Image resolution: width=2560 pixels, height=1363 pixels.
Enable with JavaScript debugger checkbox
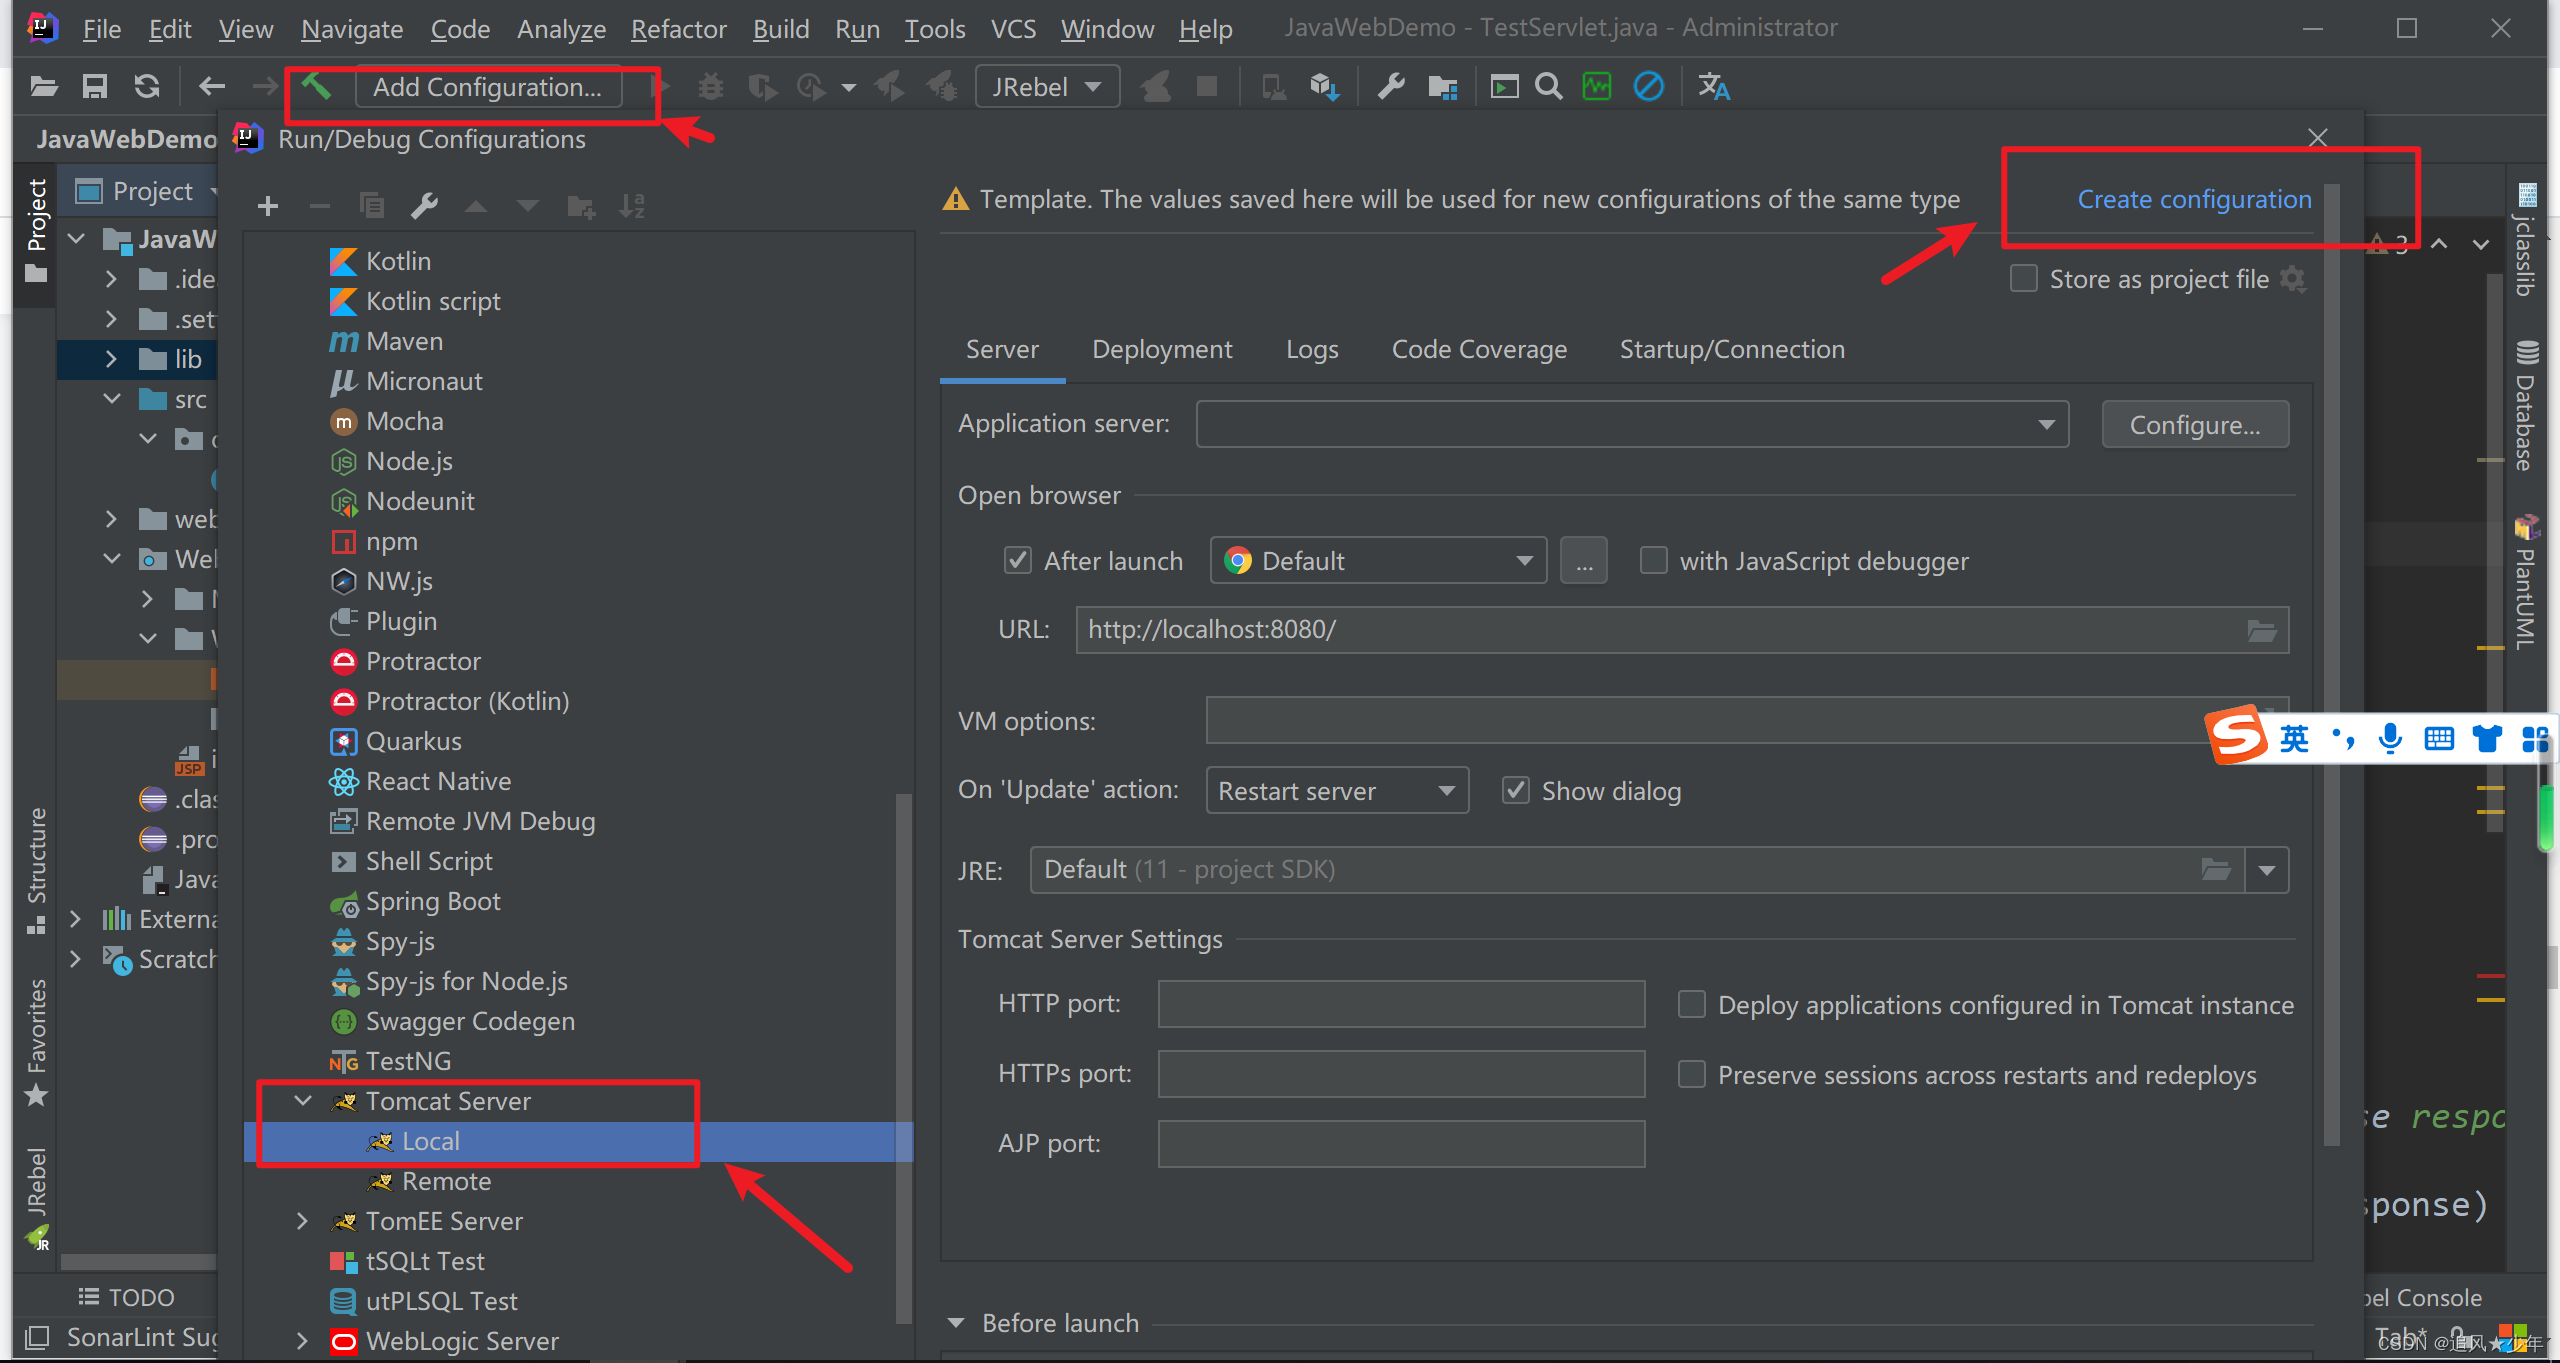pos(1654,561)
